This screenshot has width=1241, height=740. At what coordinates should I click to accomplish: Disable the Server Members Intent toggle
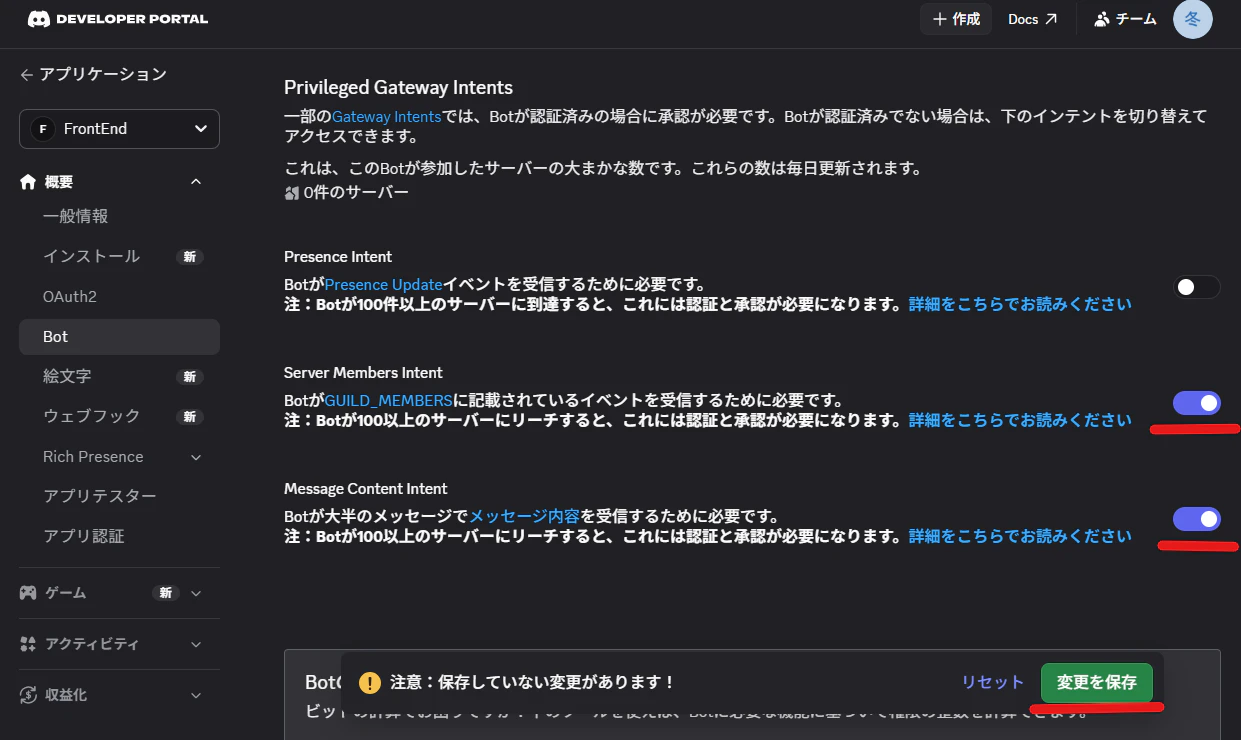coord(1196,403)
